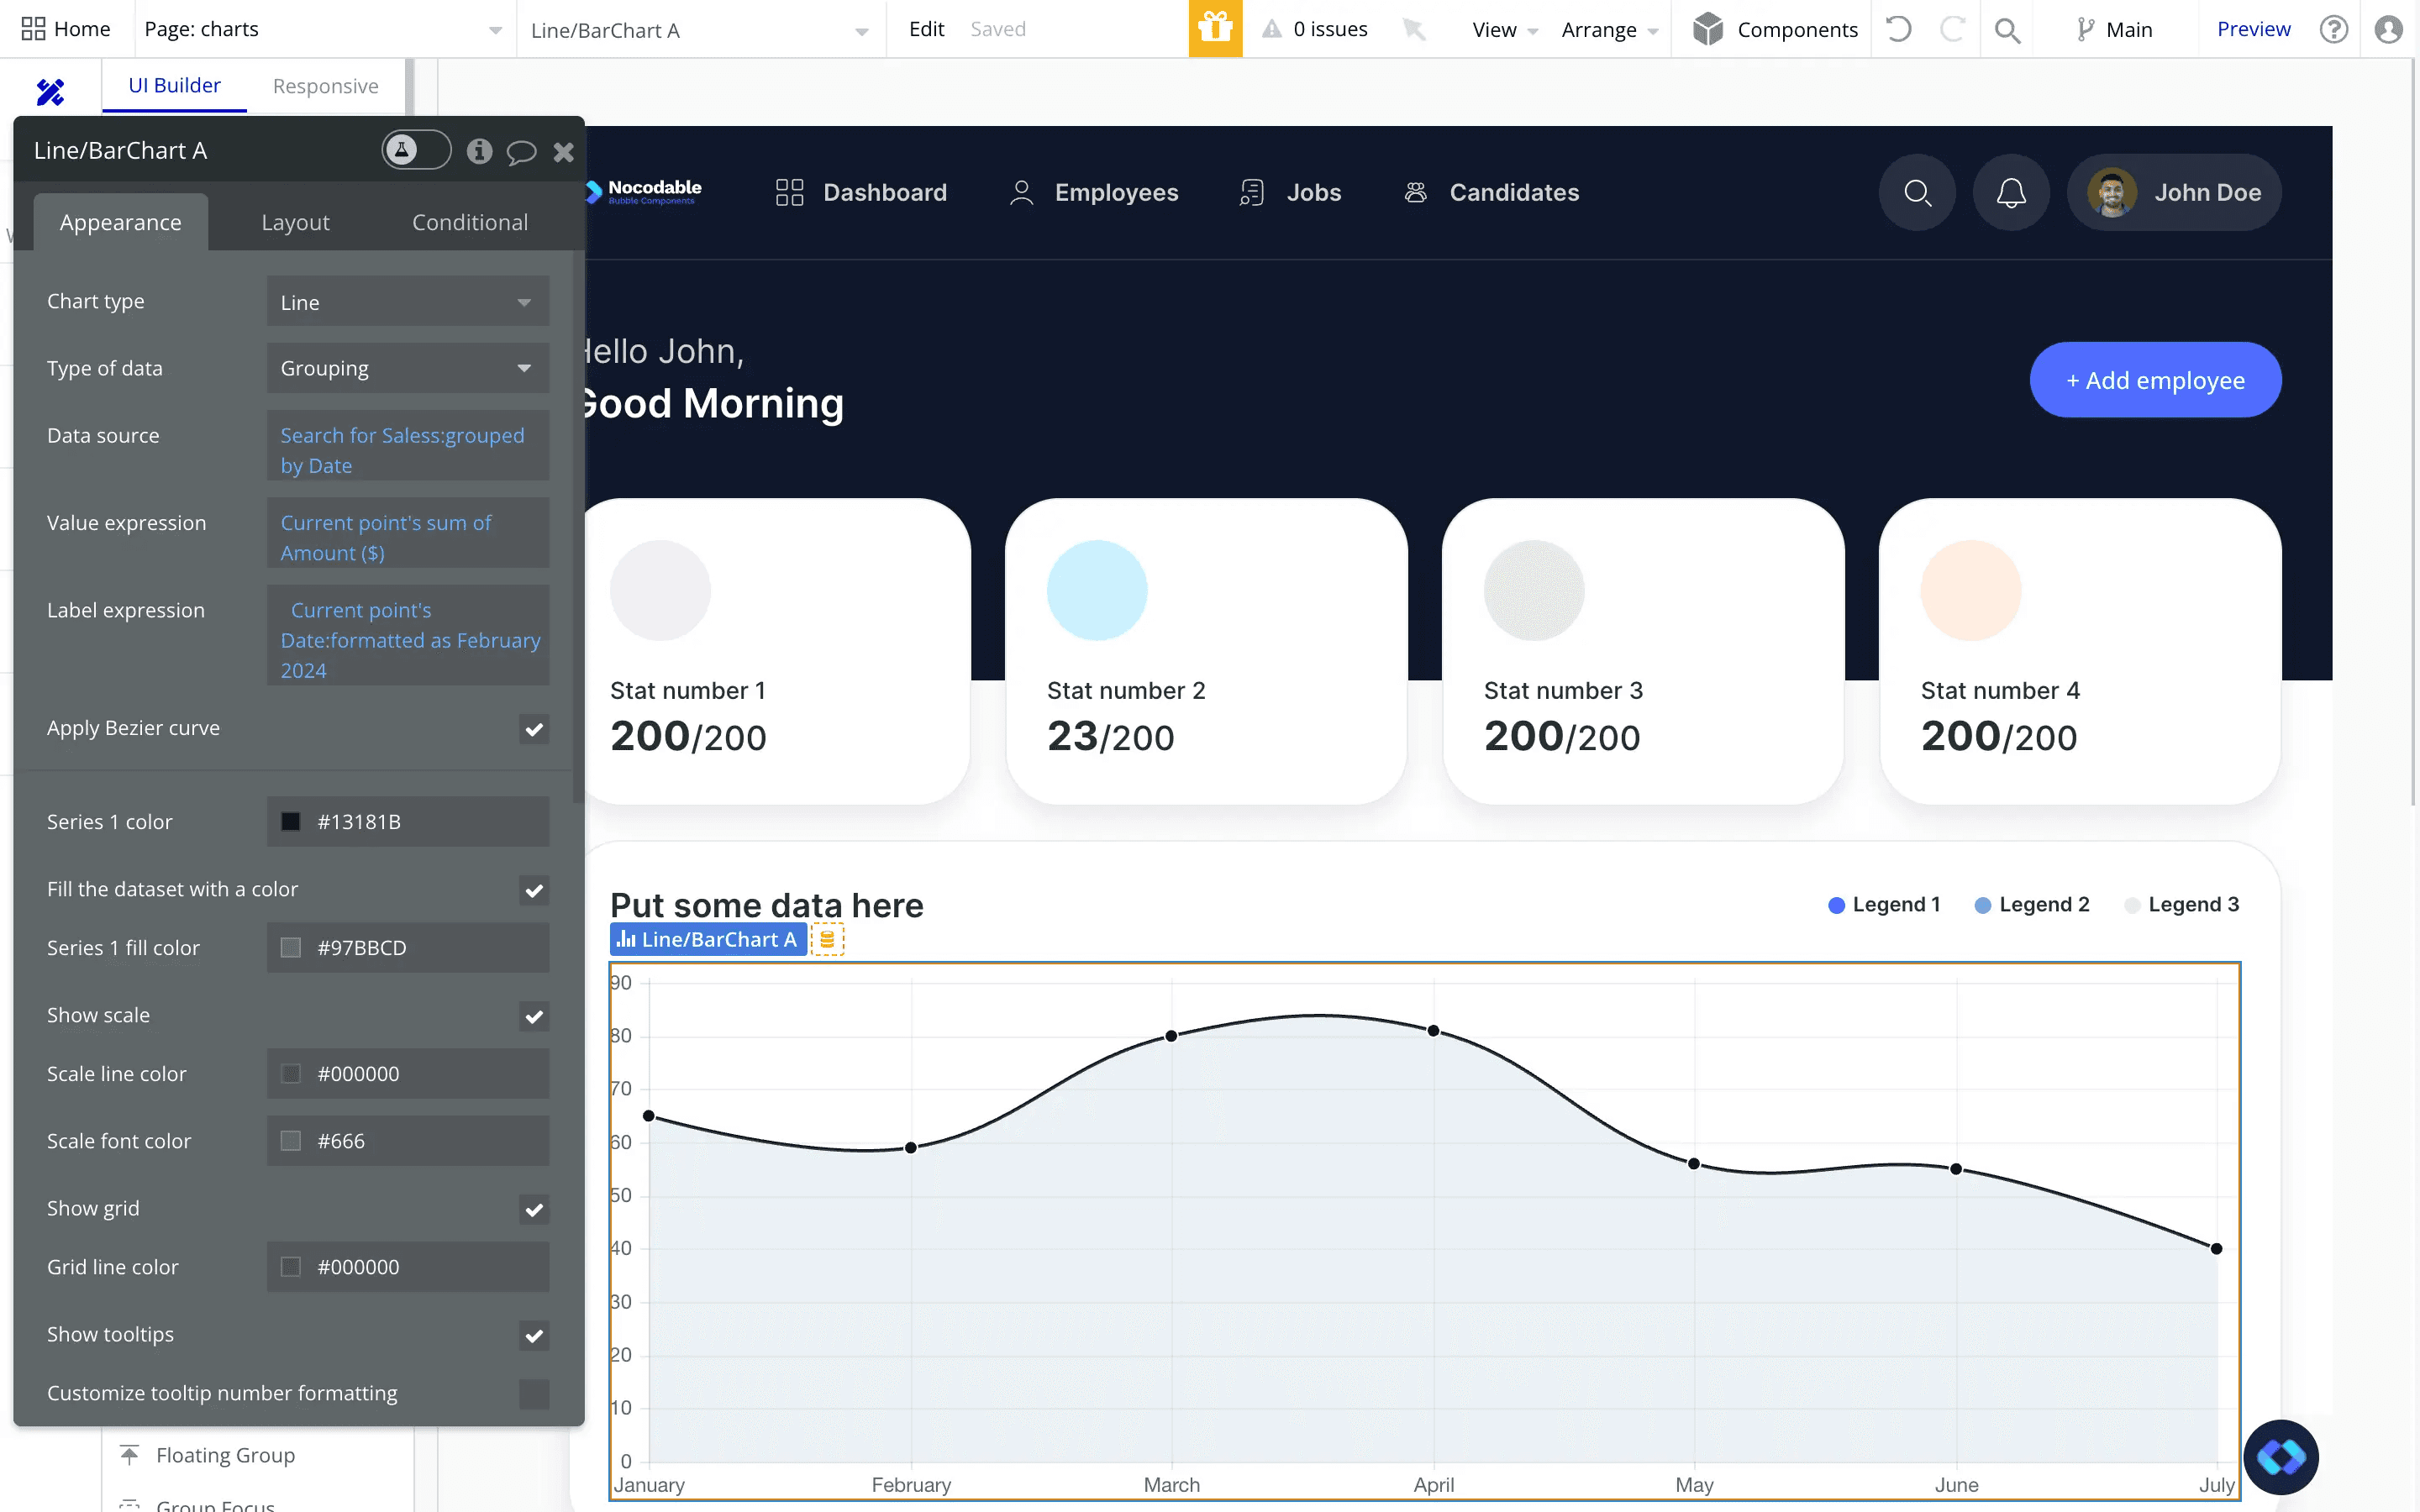Open the gift icon for new features
The height and width of the screenshot is (1512, 2420).
(1215, 29)
